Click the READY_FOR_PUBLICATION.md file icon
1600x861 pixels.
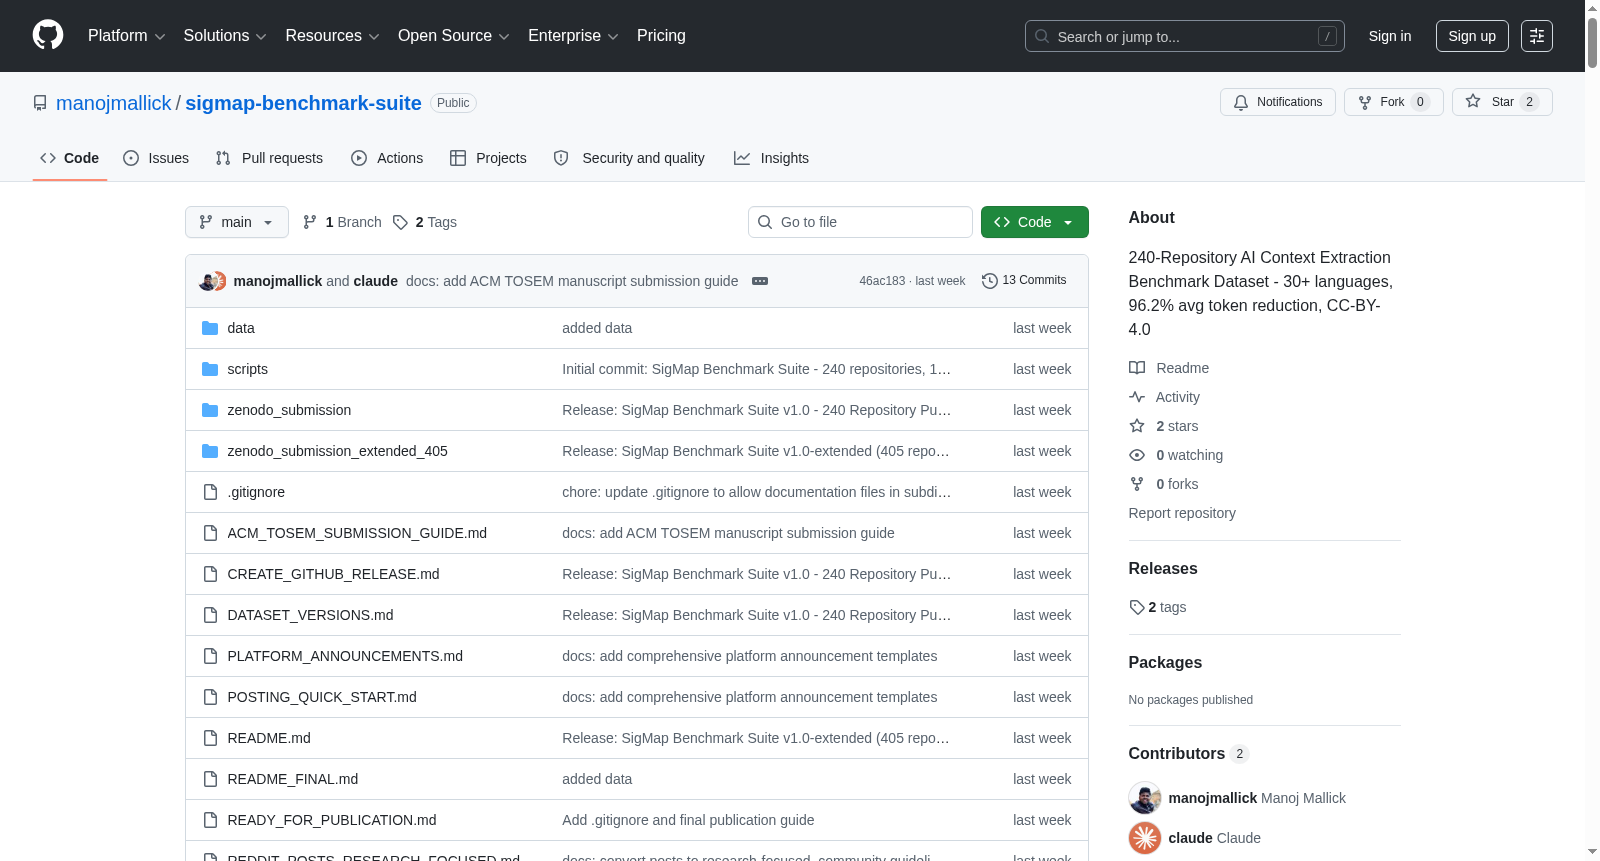click(x=210, y=820)
